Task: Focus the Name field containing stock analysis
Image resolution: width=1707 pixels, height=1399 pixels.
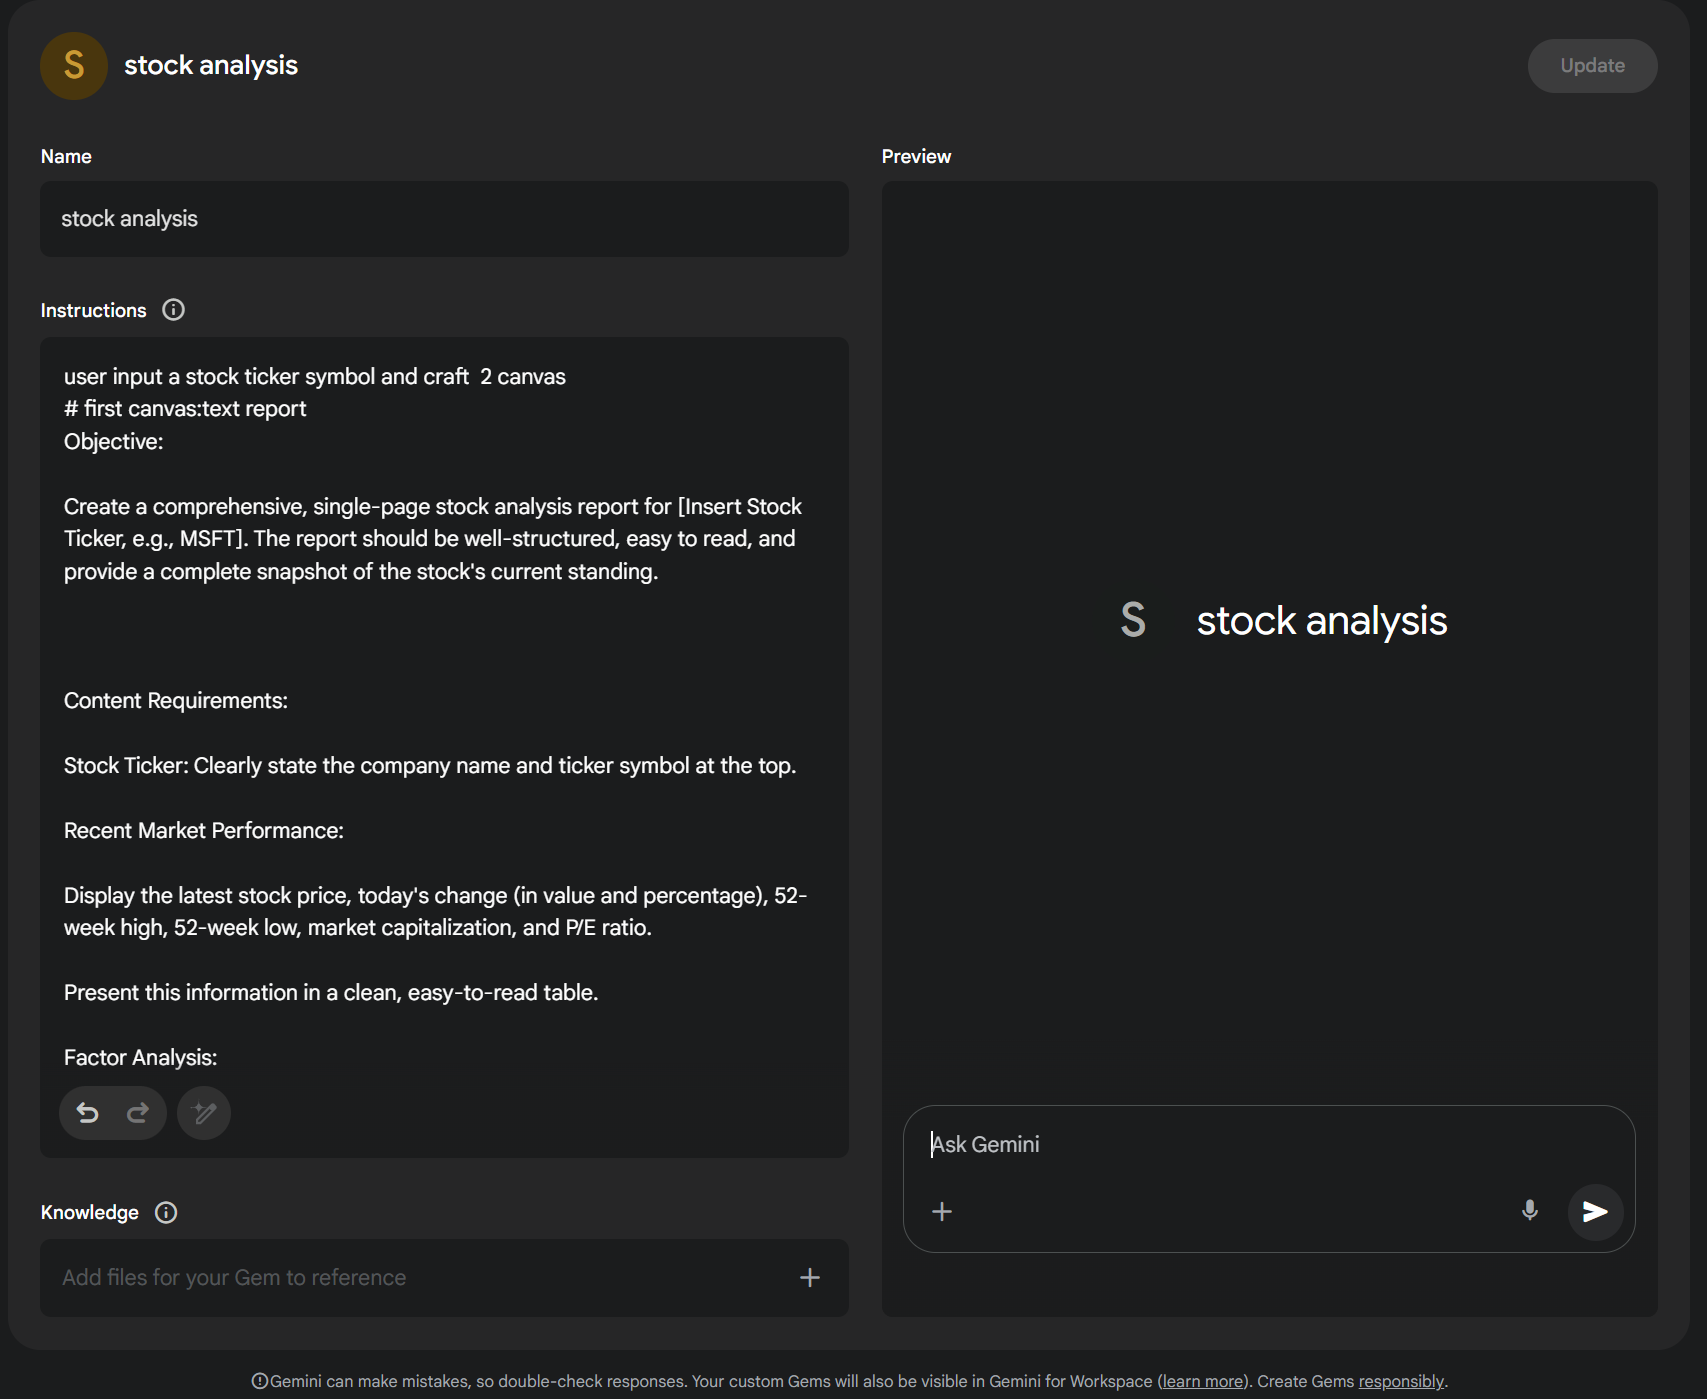Action: point(444,219)
